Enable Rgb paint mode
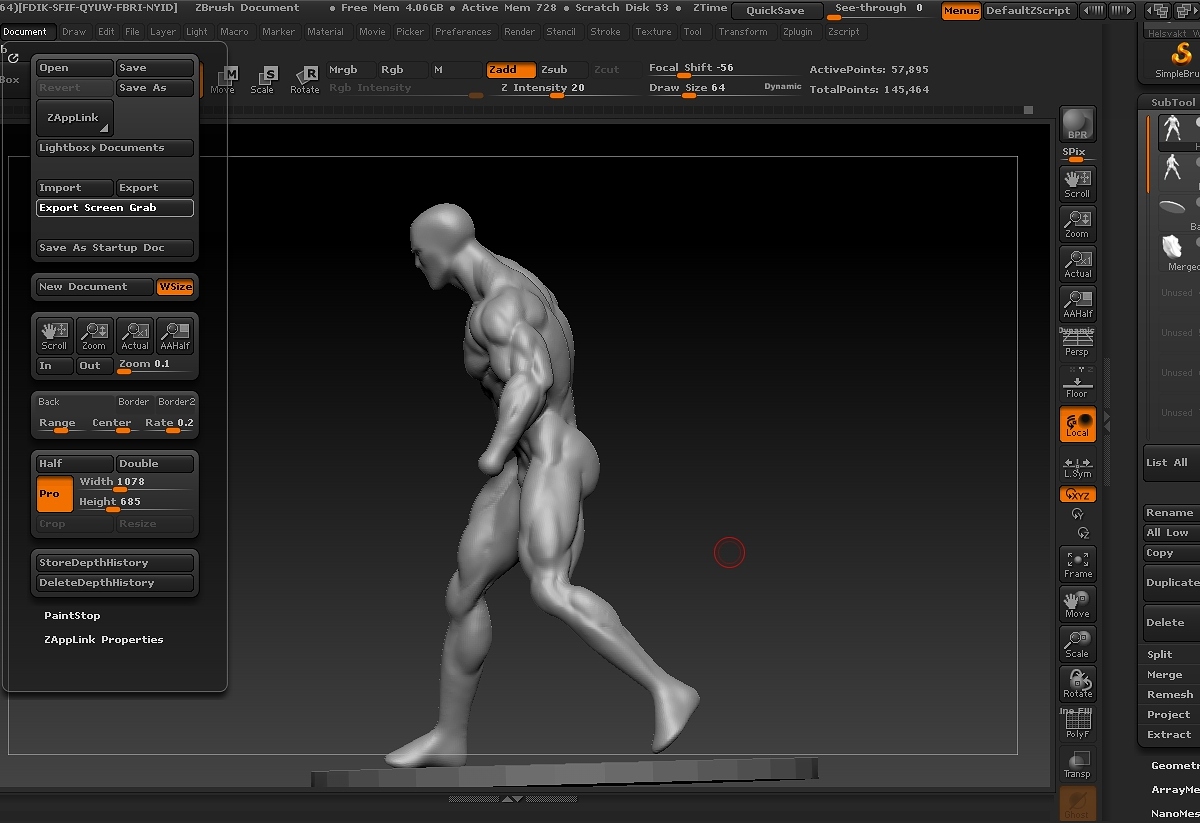1200x823 pixels. [402, 70]
